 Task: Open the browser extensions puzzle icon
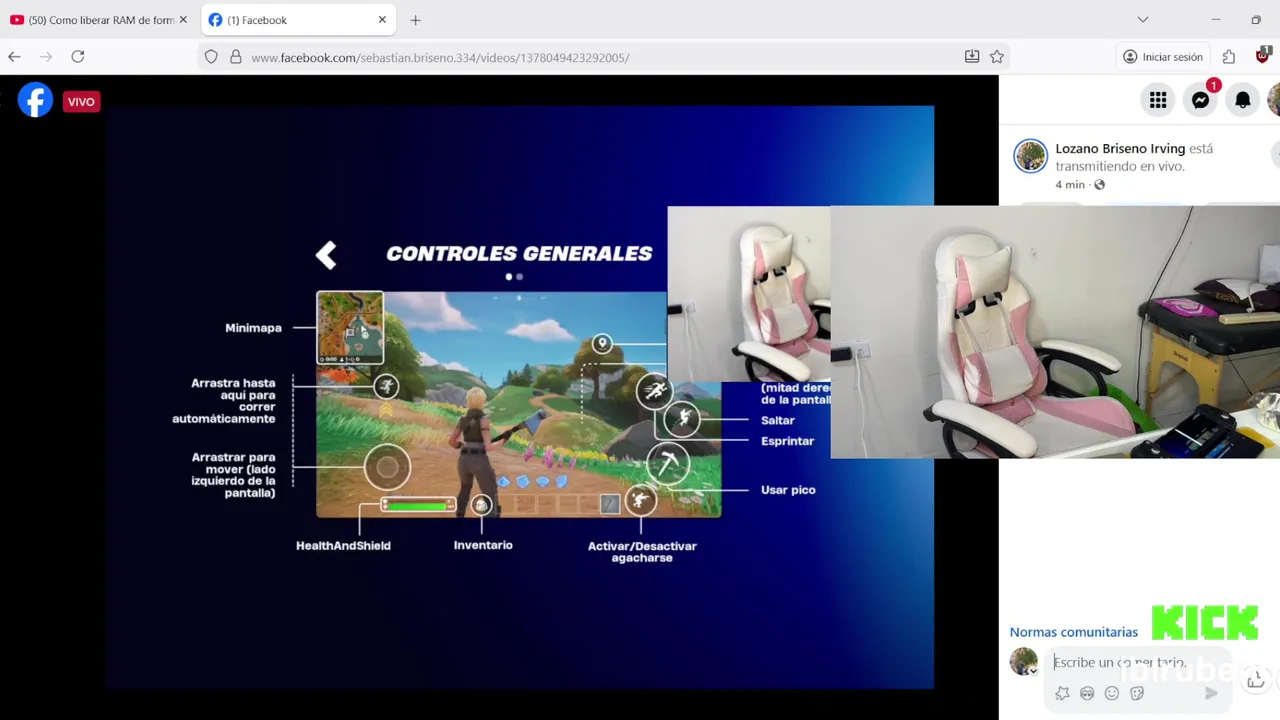1229,57
